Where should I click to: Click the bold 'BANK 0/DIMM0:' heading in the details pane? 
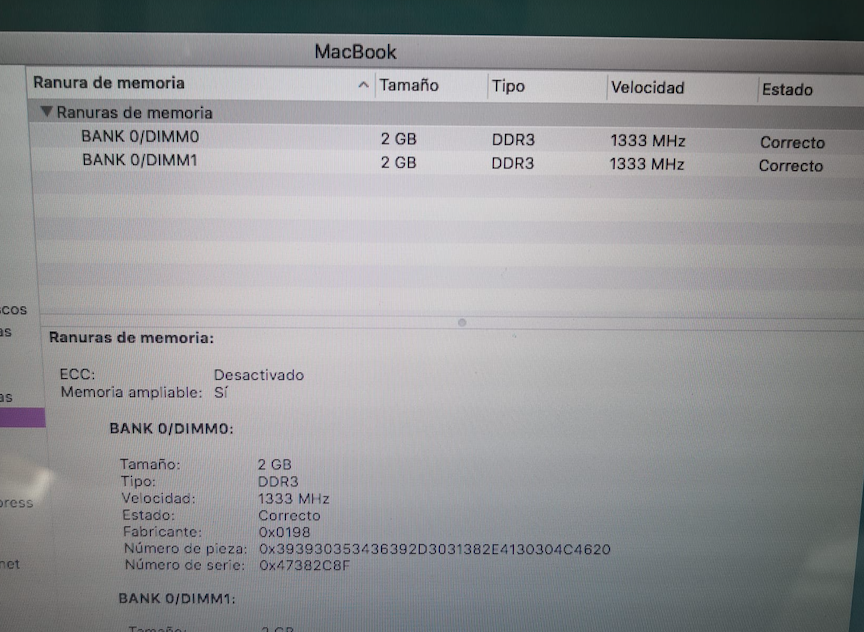click(x=171, y=429)
